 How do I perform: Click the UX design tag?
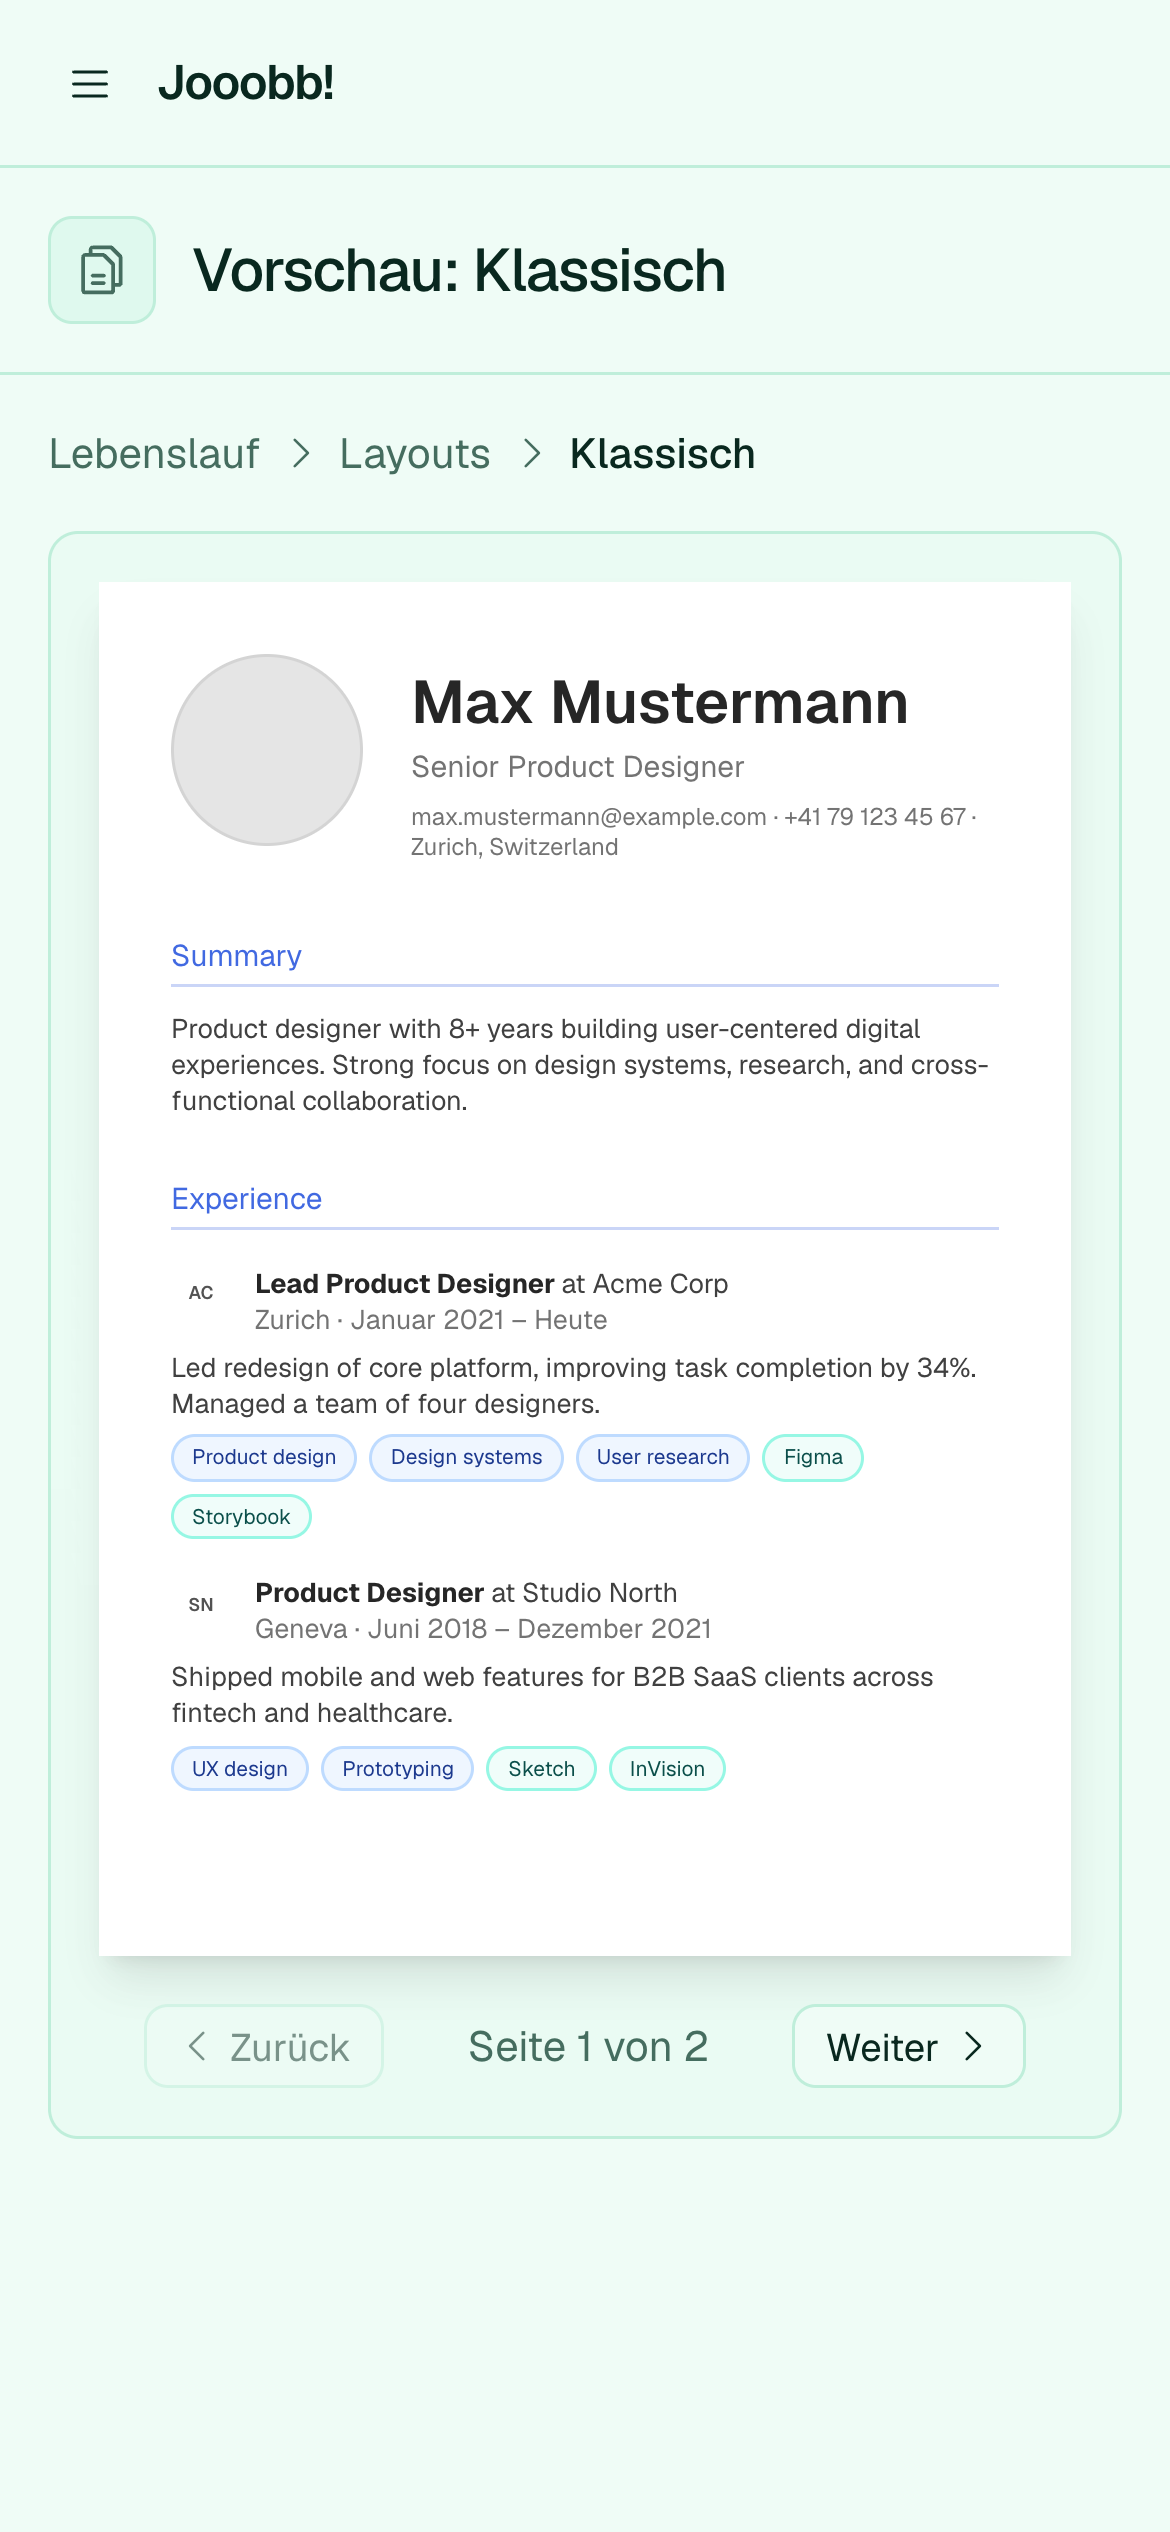(x=240, y=1769)
